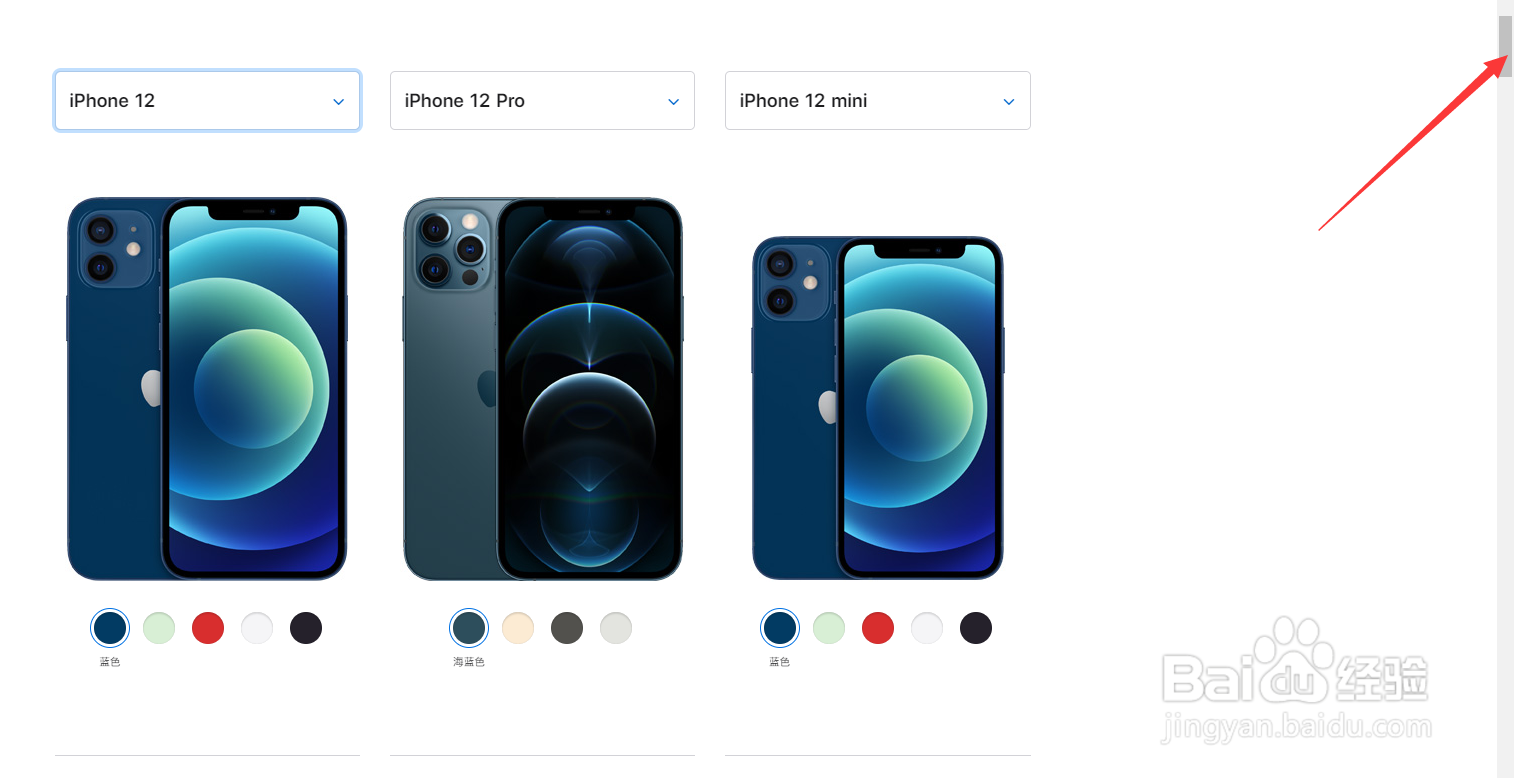
Task: Click the iPhone 12 product image
Action: point(207,389)
